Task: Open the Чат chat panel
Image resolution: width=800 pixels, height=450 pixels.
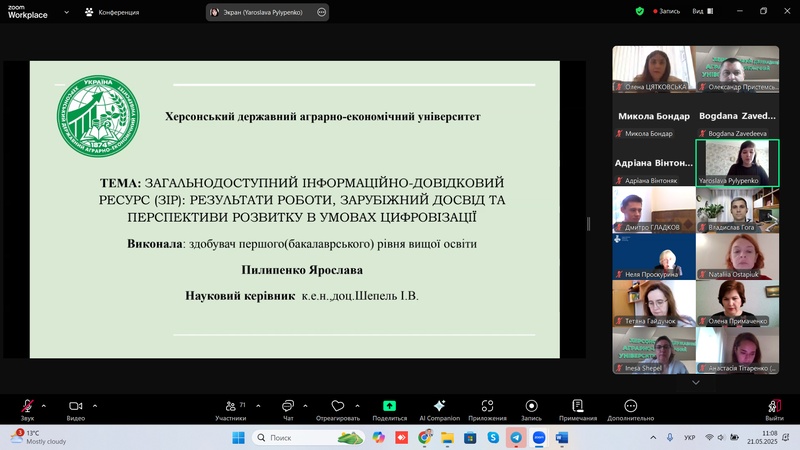Action: 288,410
